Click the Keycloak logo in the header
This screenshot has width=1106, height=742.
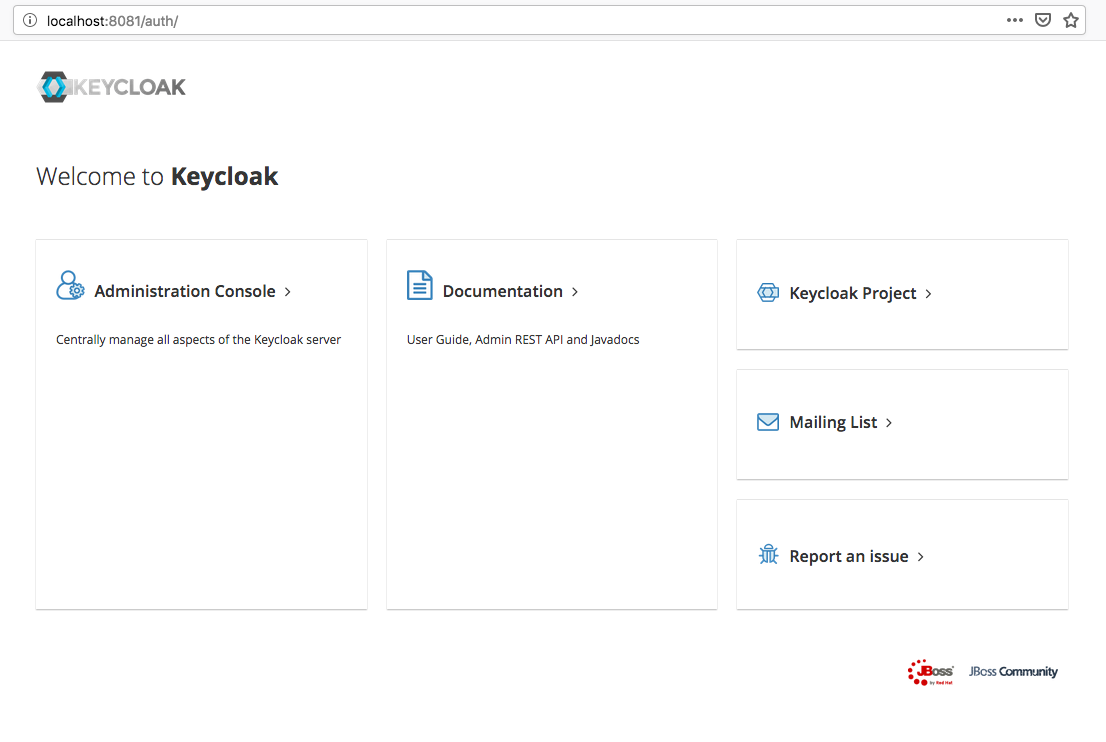[x=111, y=87]
